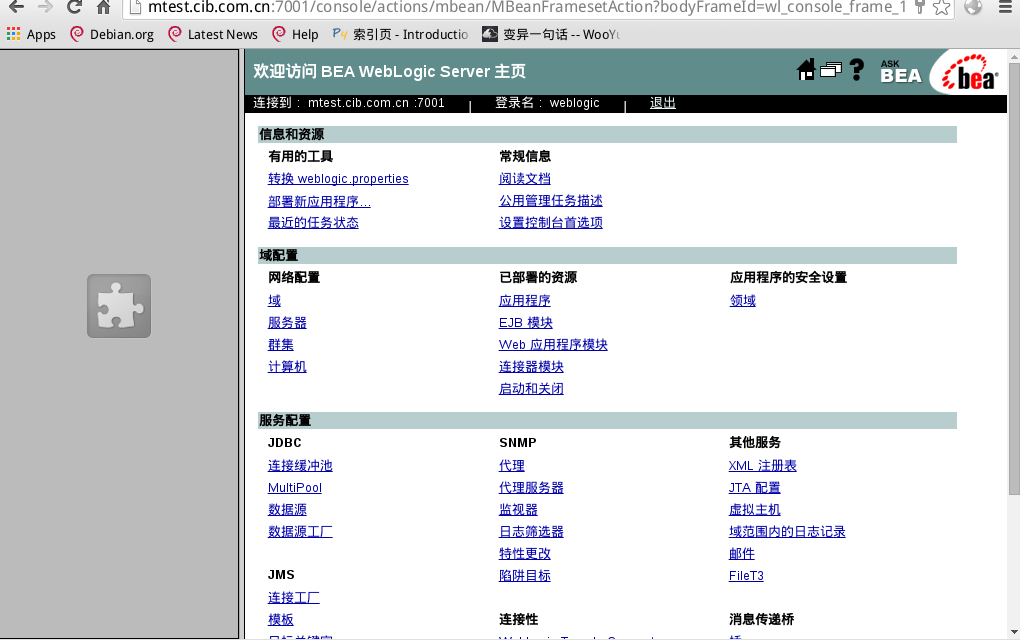Open the 应用程序 link

[x=524, y=300]
